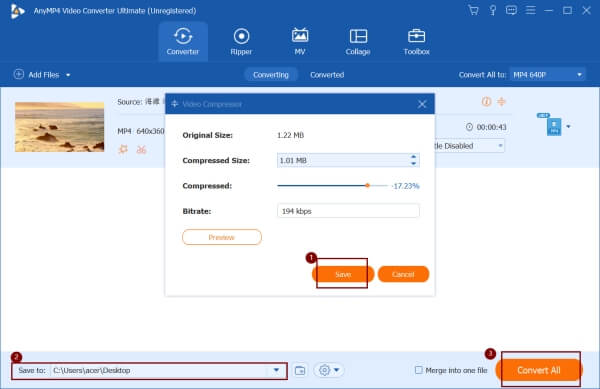Click the Video Compressor title icon
Image resolution: width=600 pixels, height=389 pixels.
click(x=174, y=104)
